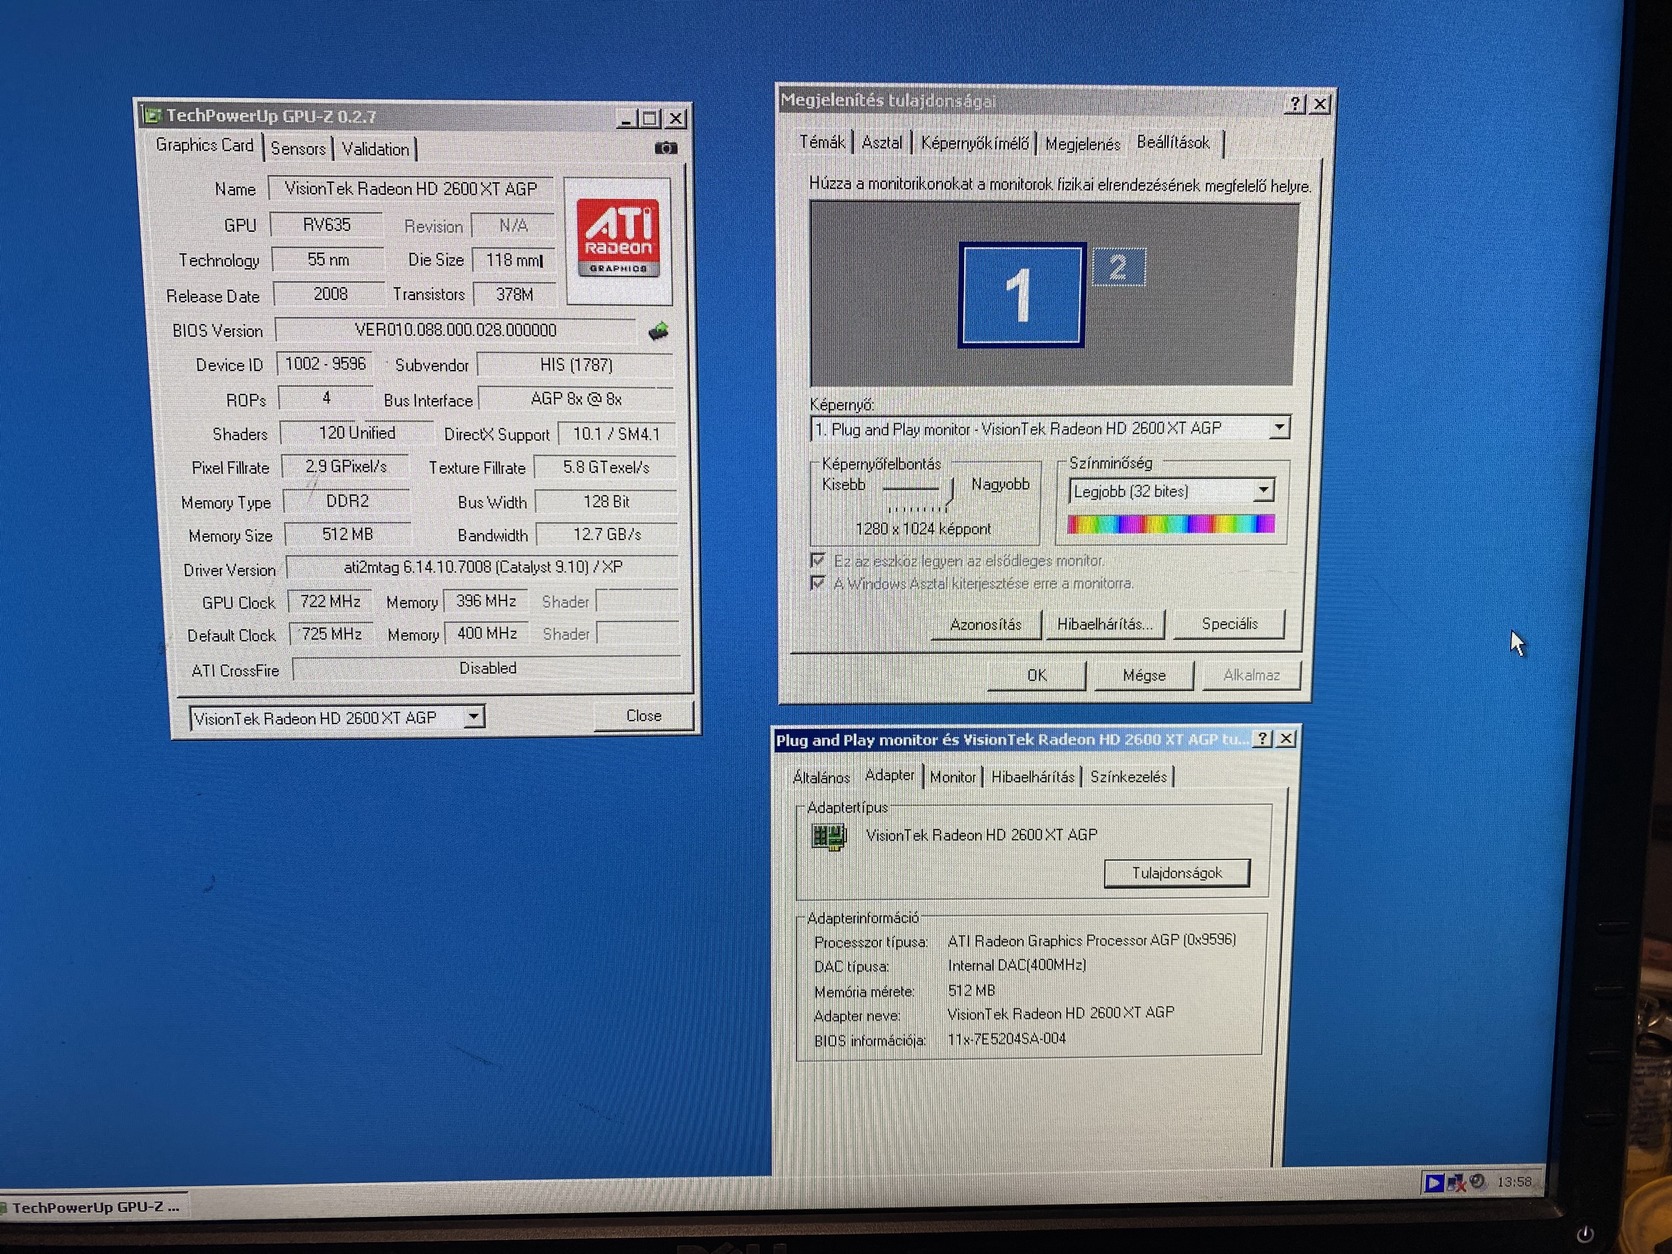Click the BIOS save chip icon
The height and width of the screenshot is (1254, 1672).
tap(658, 331)
